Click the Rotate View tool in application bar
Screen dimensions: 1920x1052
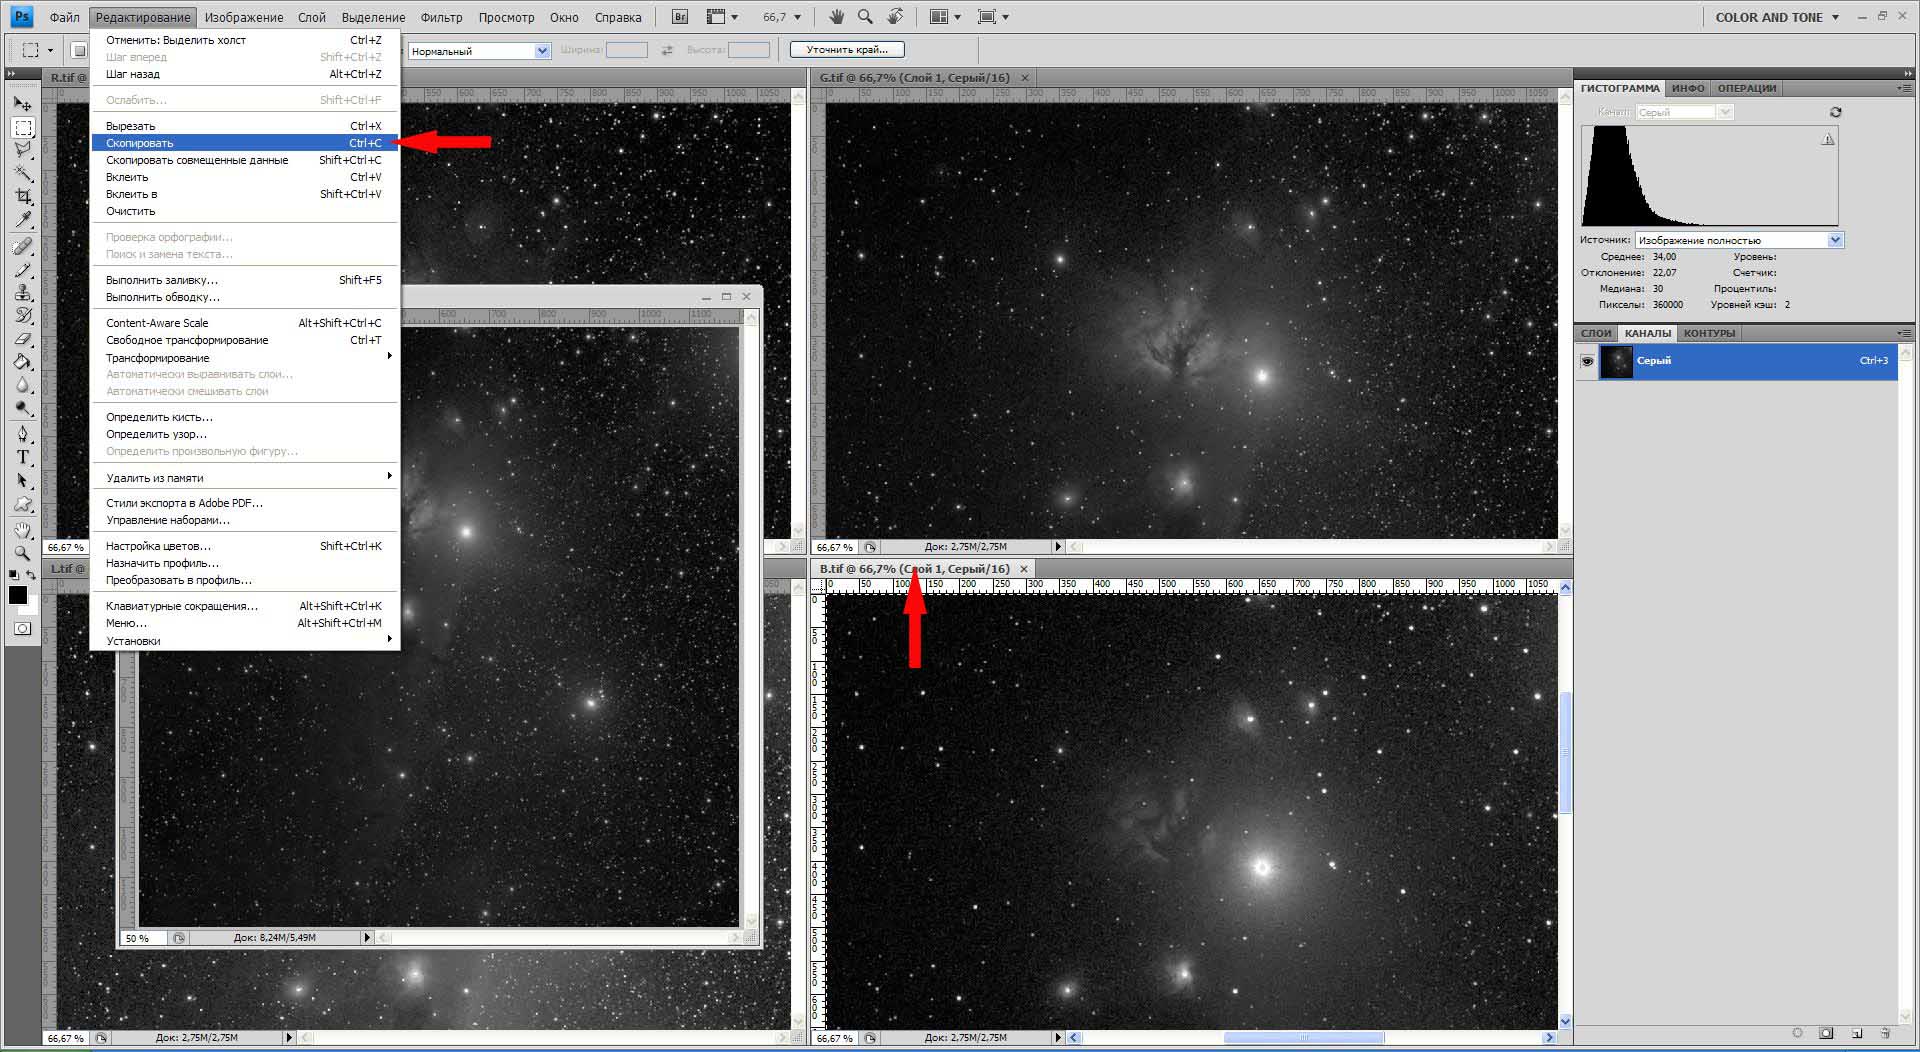[x=895, y=17]
